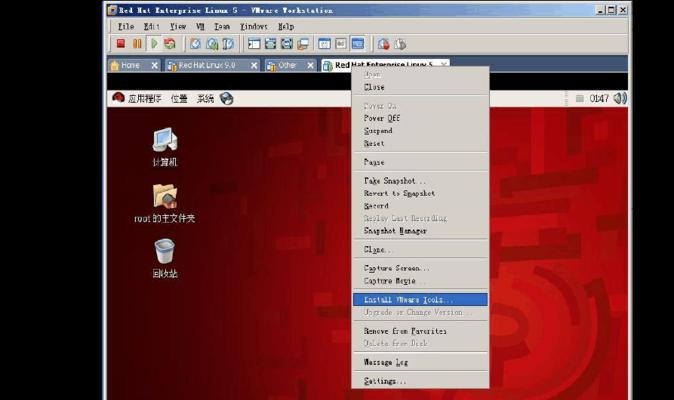Open Message Log from the context menu
The height and width of the screenshot is (400, 674).
tap(420, 362)
